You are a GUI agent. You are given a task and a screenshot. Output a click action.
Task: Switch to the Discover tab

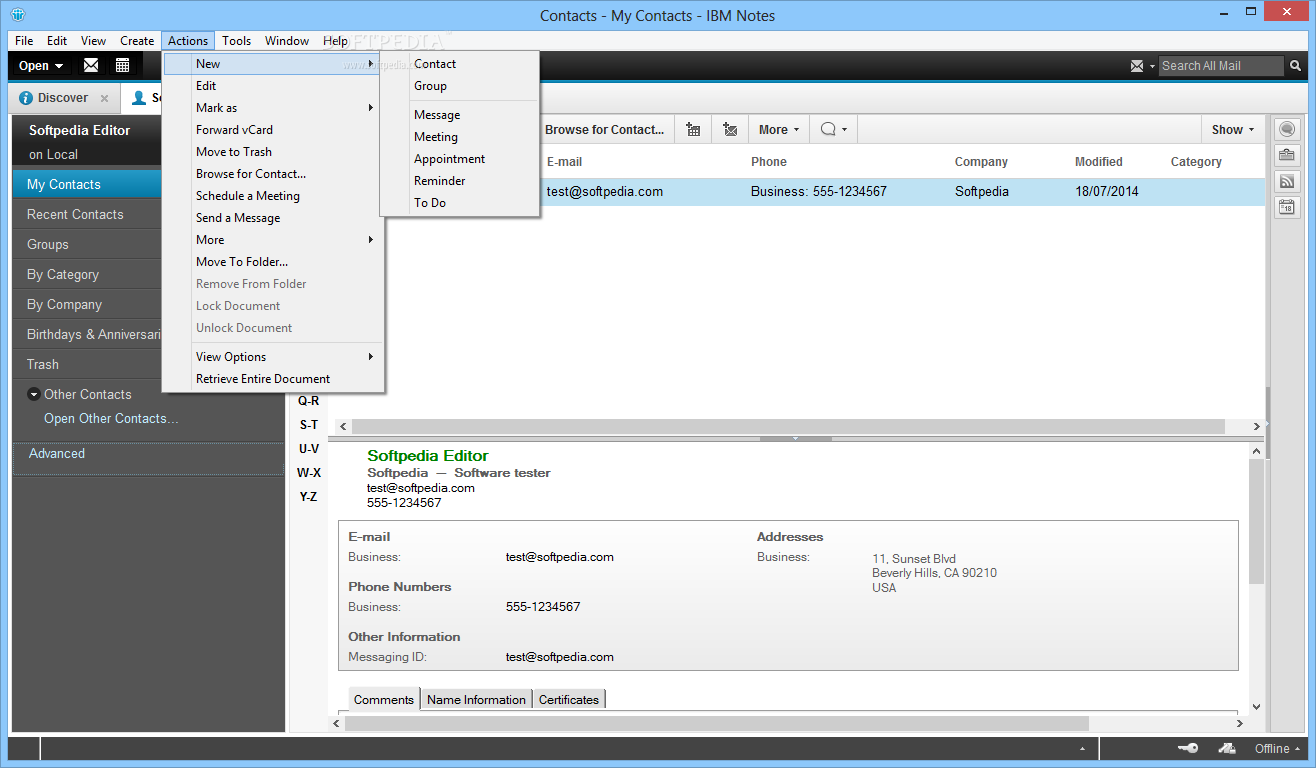pyautogui.click(x=64, y=98)
